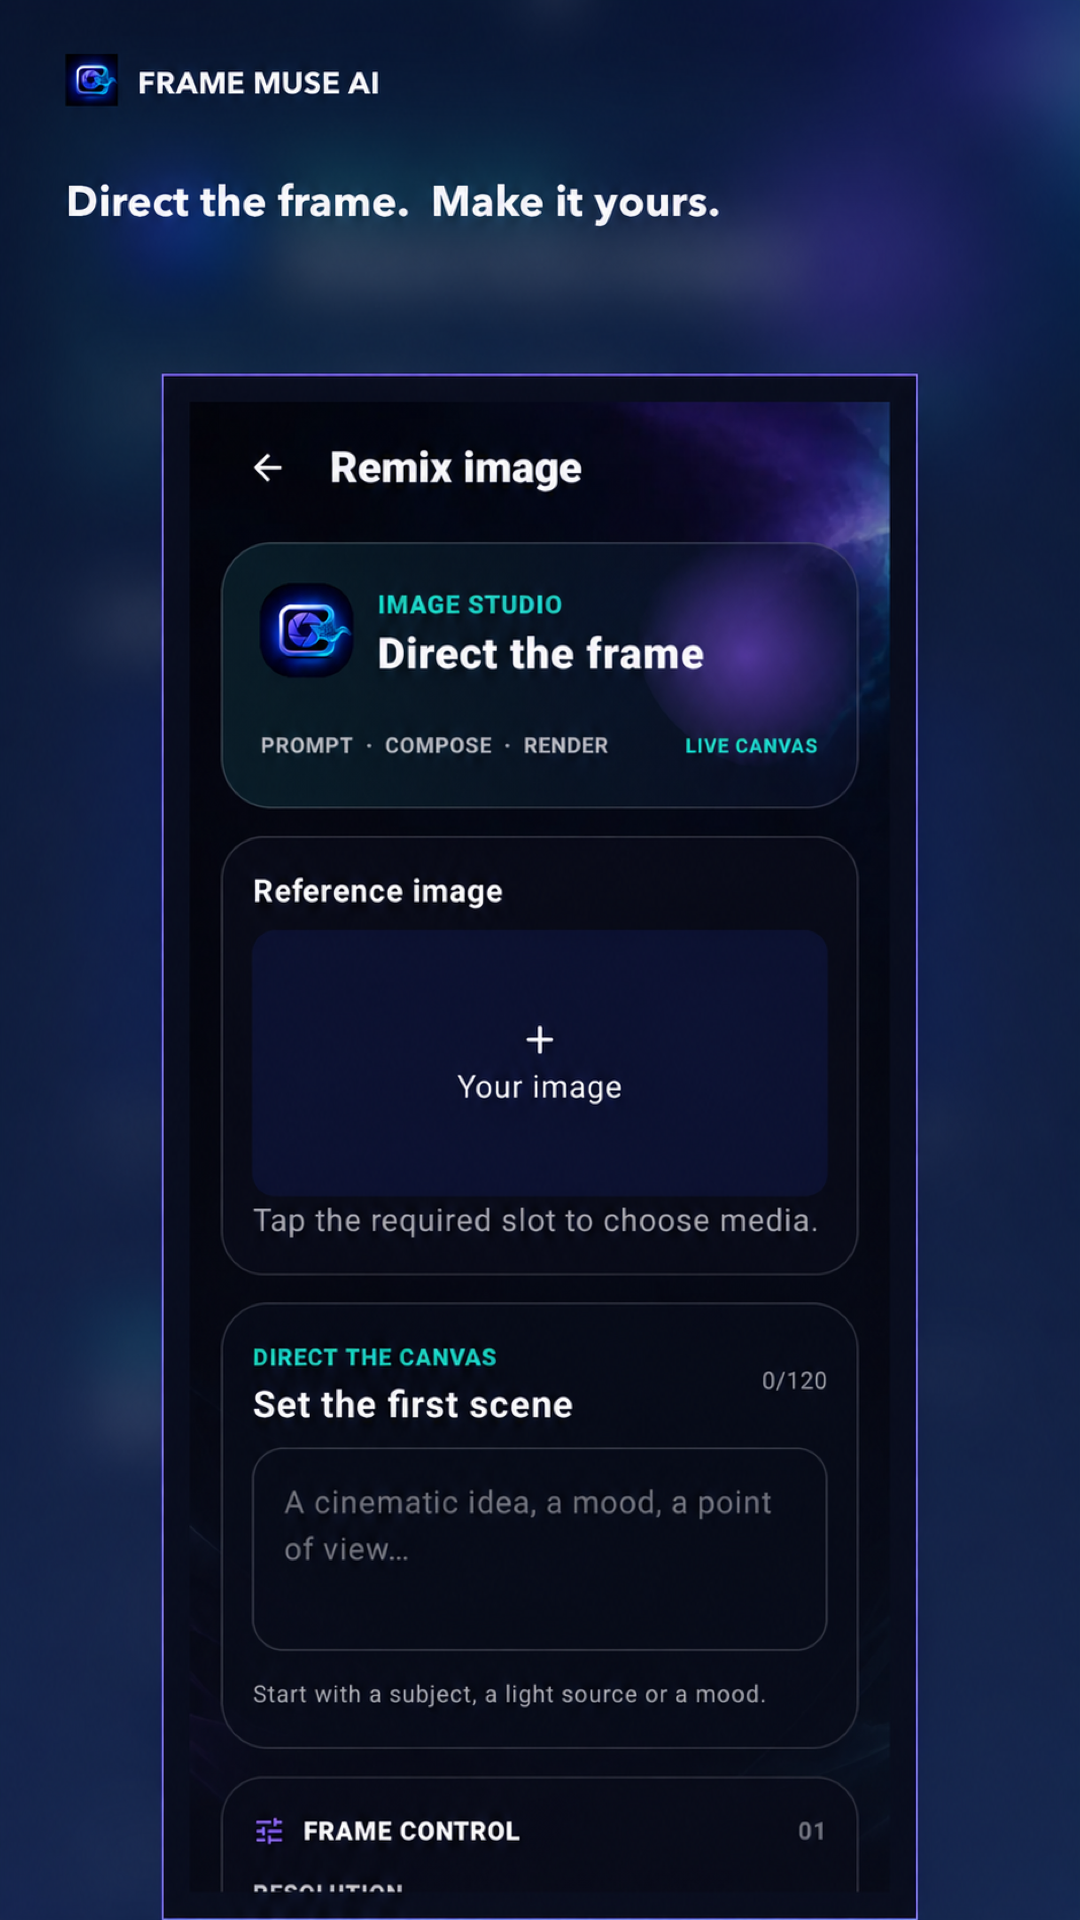
Task: Click the Tap the required slot hint text
Action: 535,1221
